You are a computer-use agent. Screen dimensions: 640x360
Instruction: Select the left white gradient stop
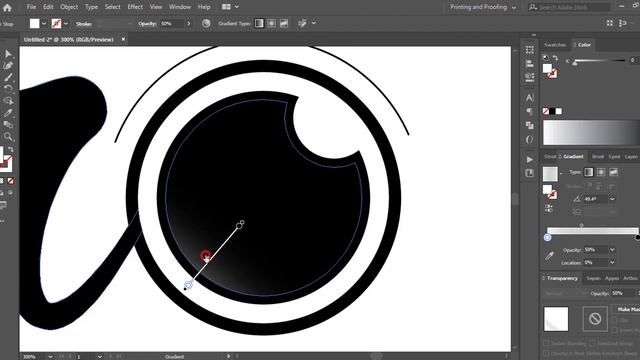click(548, 238)
